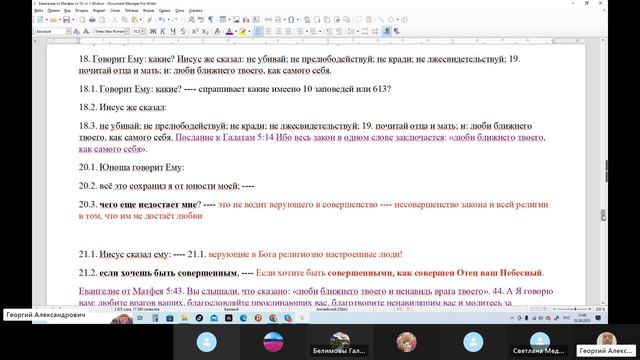Expand the New document dropdown arrow

(x=47, y=20)
